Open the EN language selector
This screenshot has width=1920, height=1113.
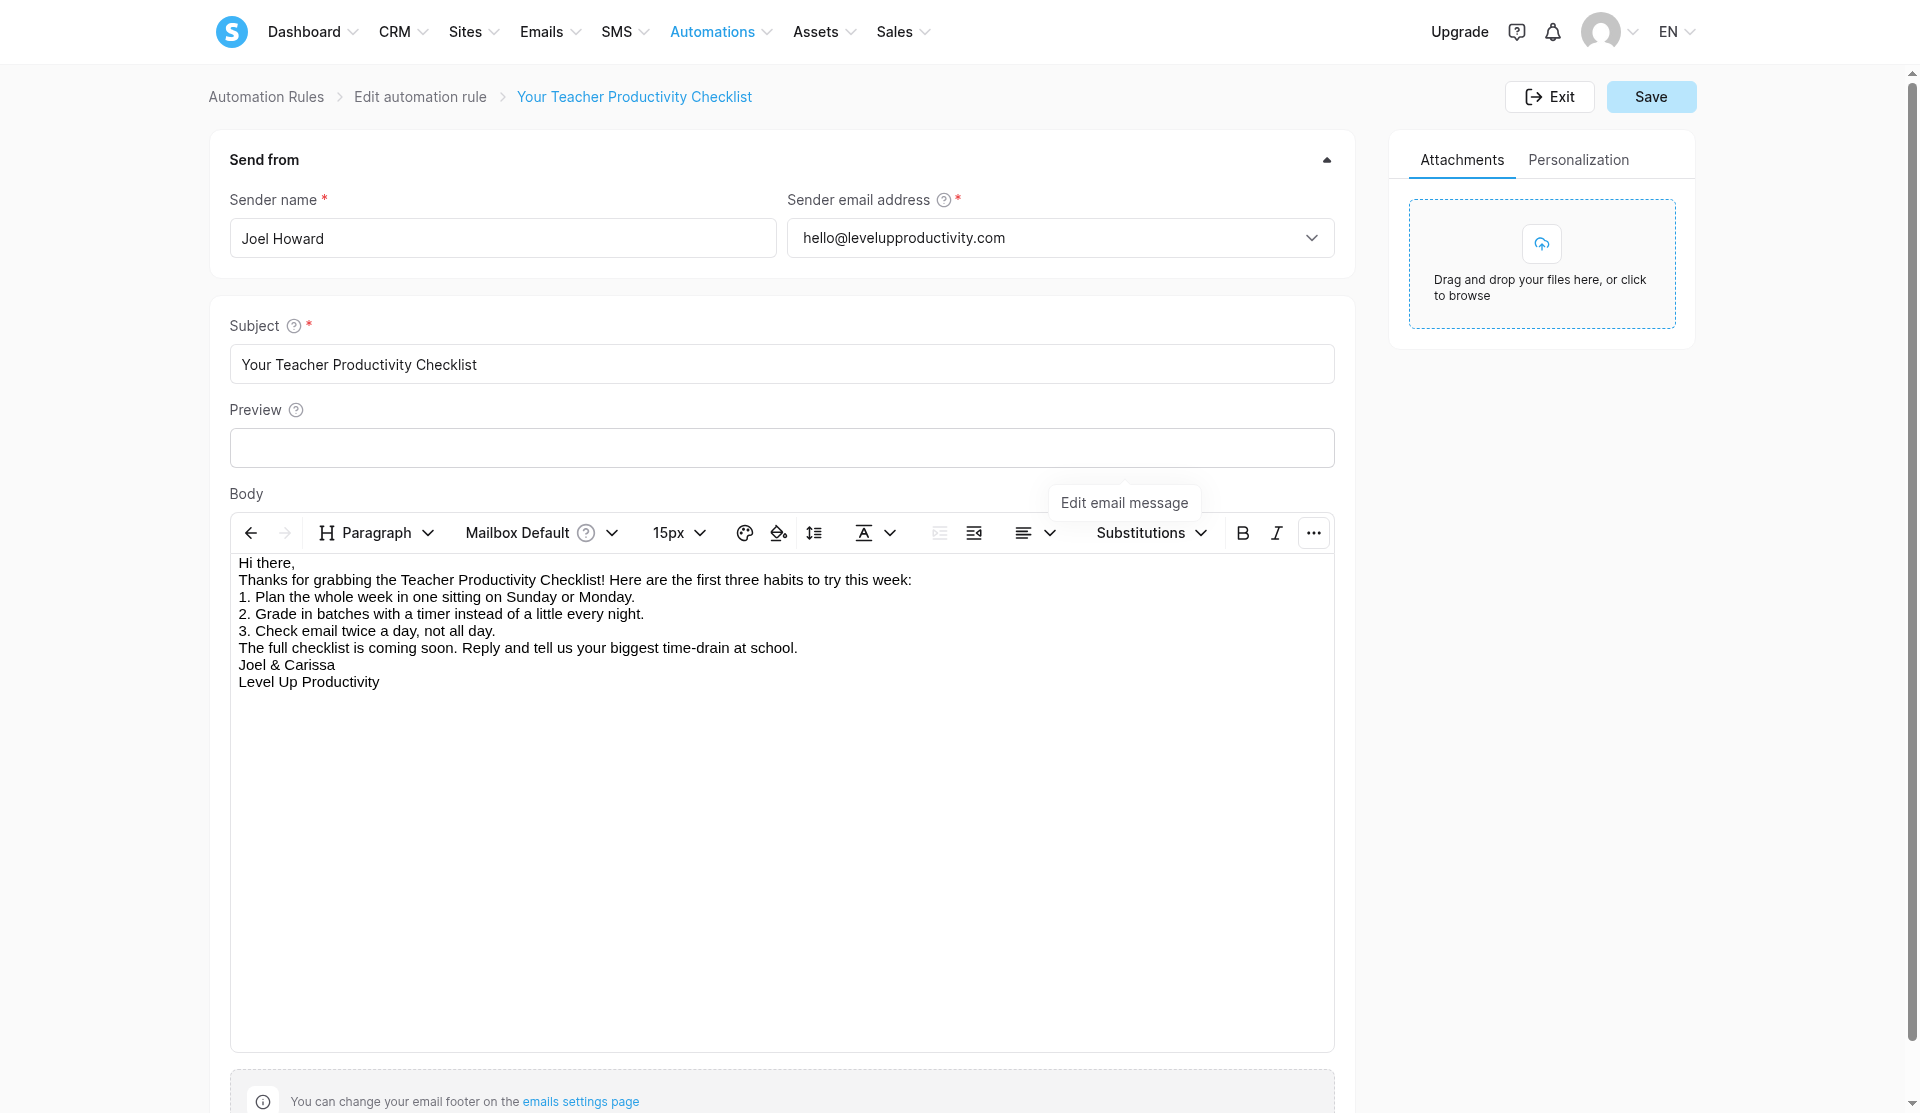(x=1677, y=32)
